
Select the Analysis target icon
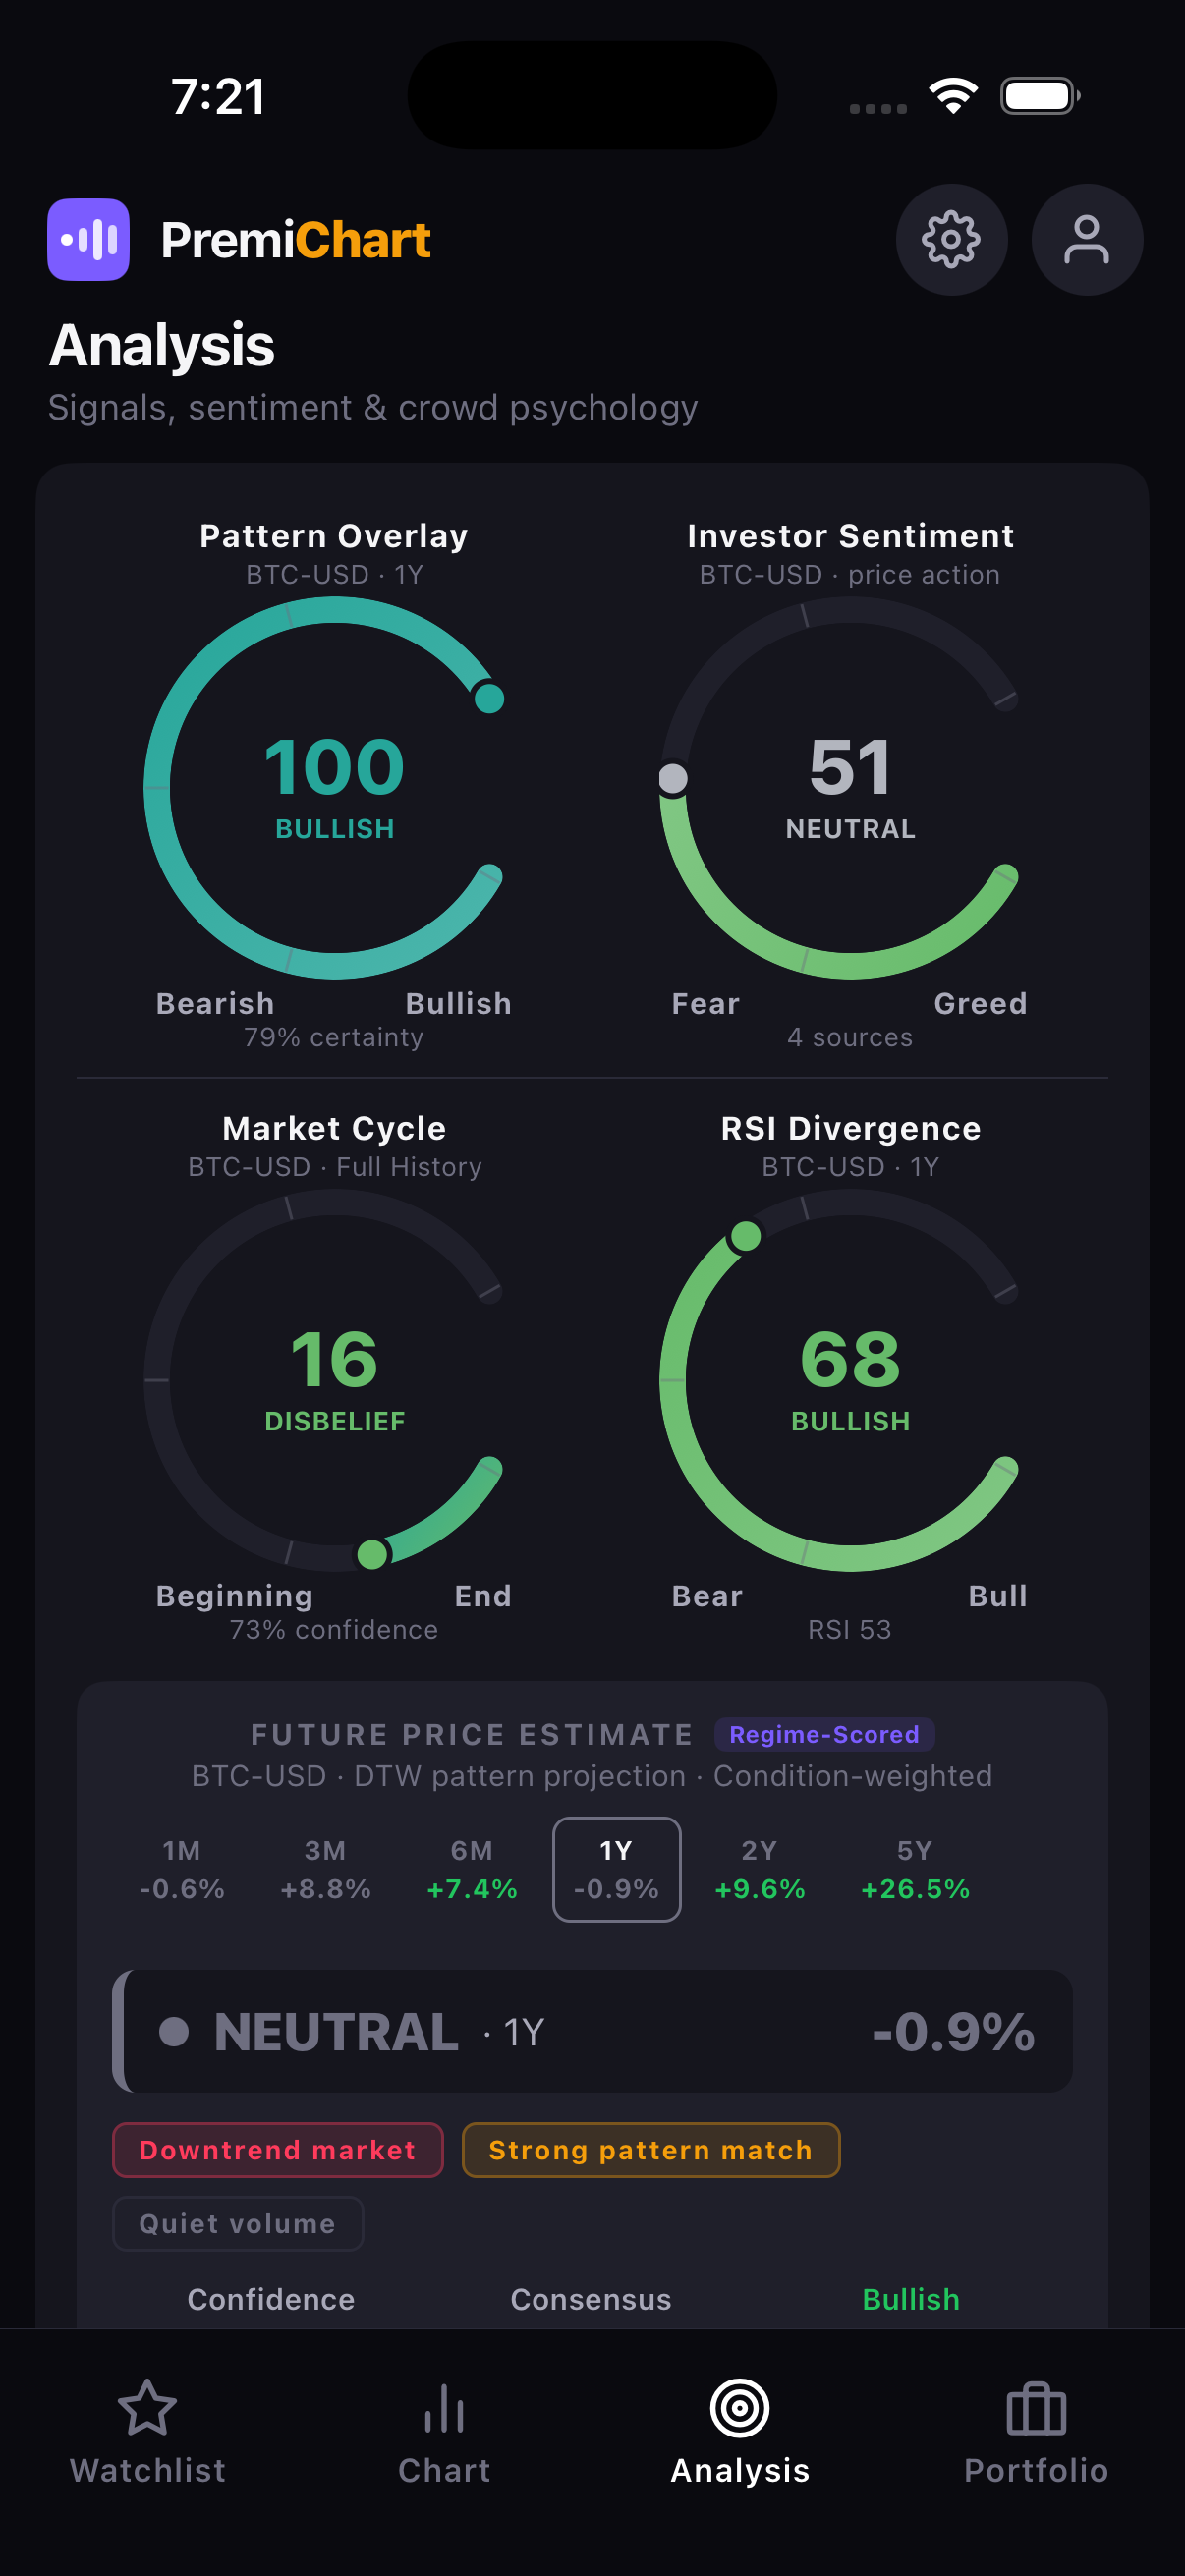(x=740, y=2407)
